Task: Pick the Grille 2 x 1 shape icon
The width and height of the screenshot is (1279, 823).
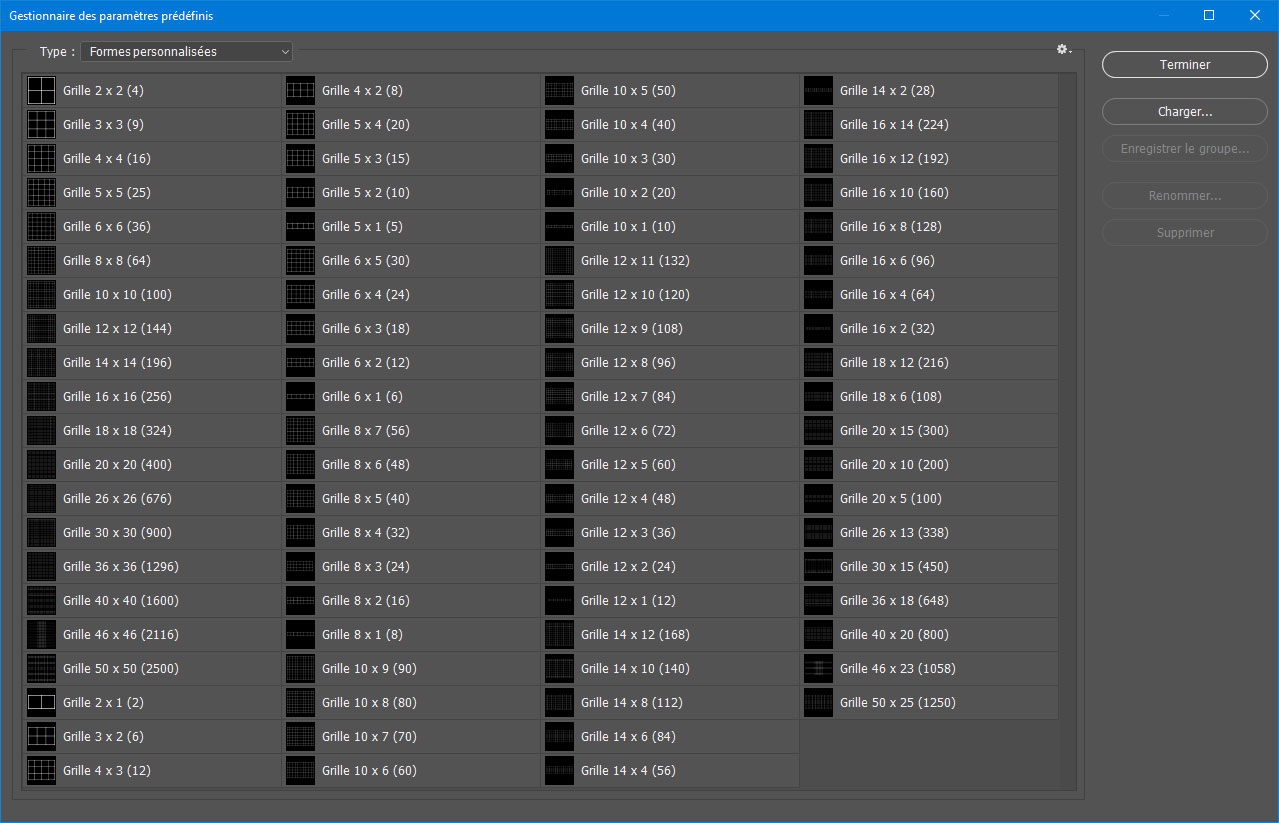Action: click(41, 703)
